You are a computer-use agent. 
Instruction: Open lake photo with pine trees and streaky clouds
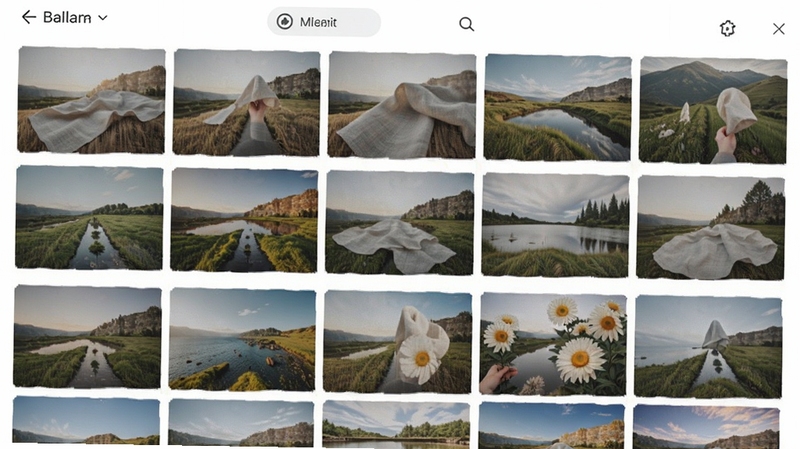[555, 225]
